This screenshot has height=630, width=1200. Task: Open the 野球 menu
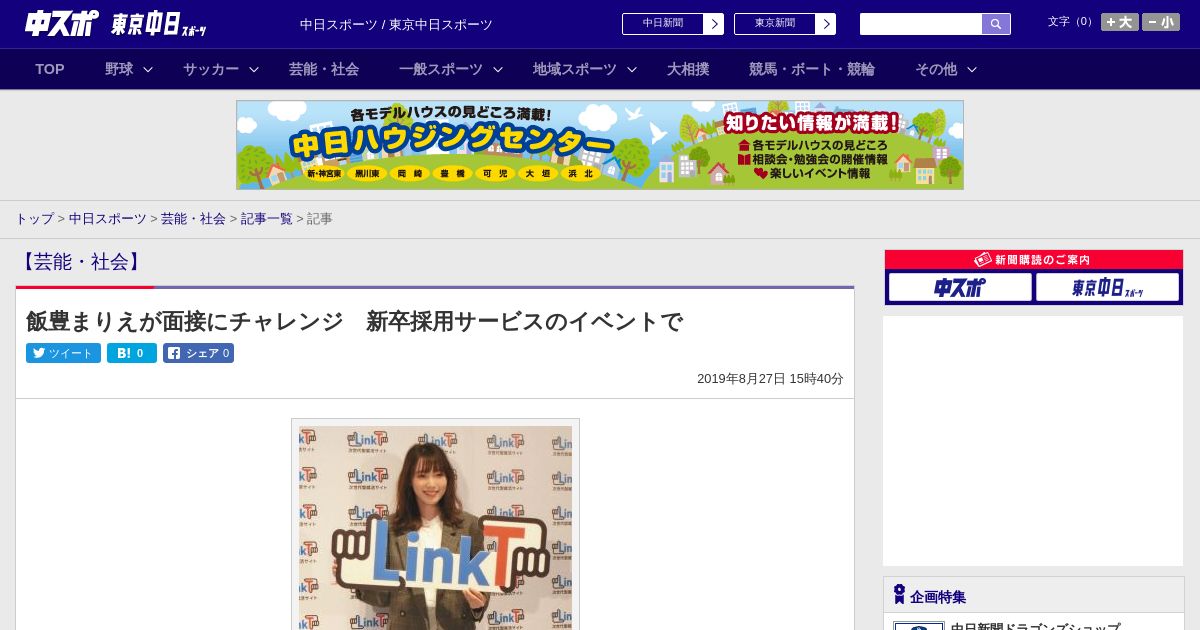[119, 69]
